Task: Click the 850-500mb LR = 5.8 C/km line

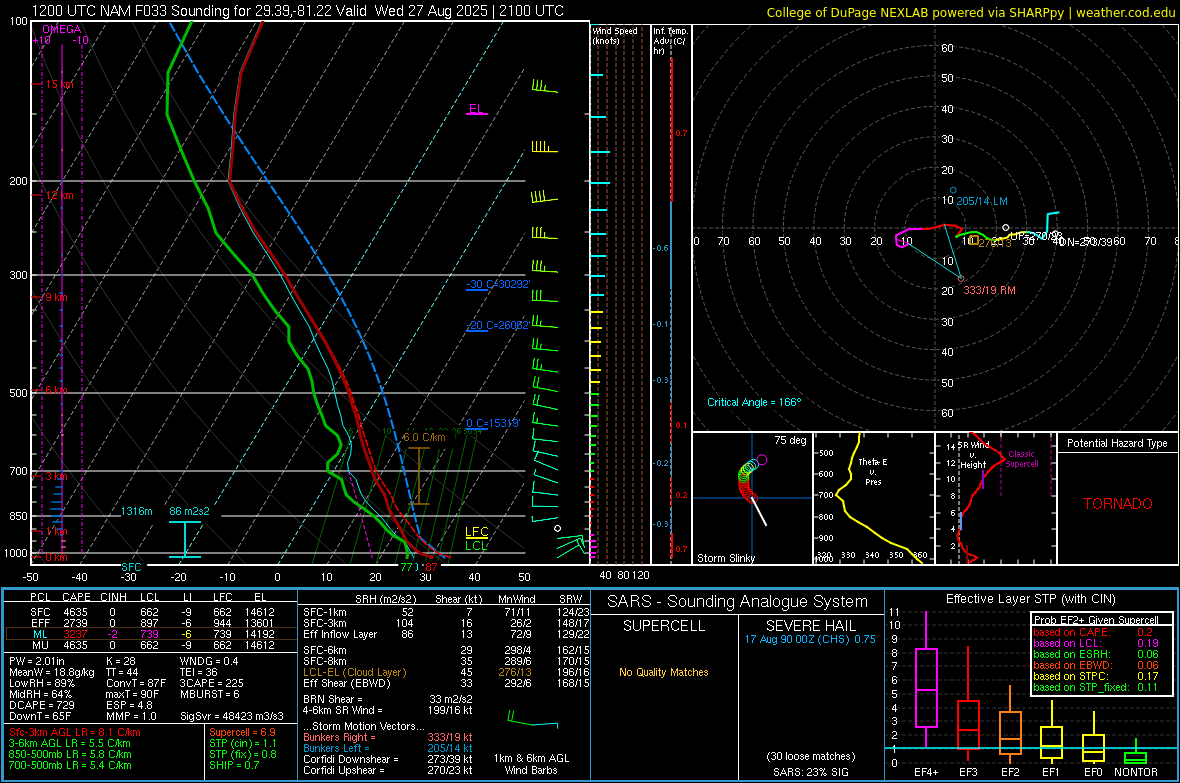Action: coord(70,754)
